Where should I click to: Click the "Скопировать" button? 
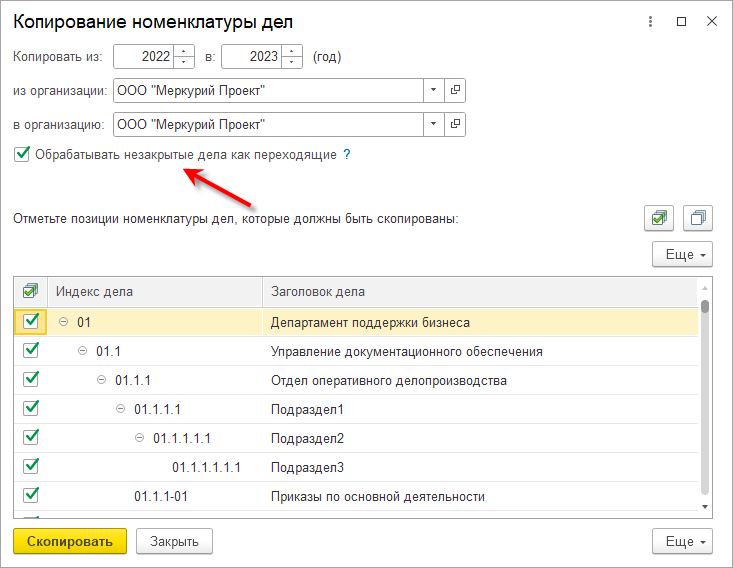pyautogui.click(x=70, y=541)
